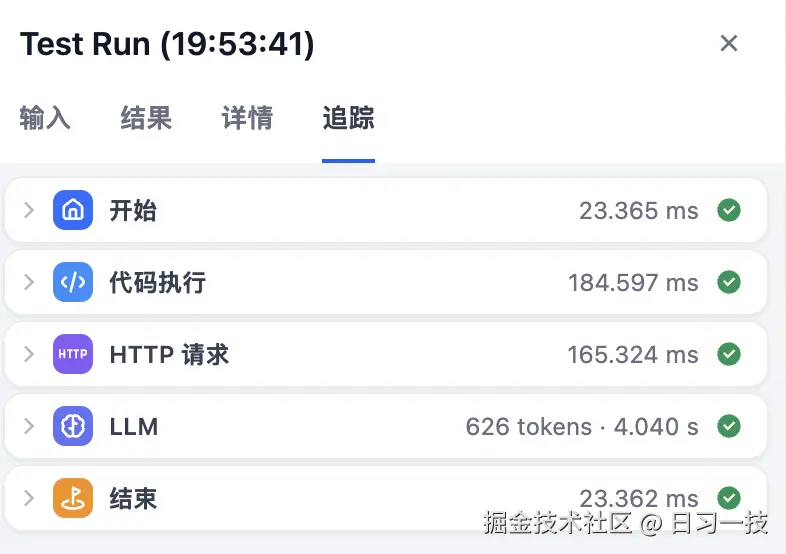Expand the 结束 trace node chevron

[x=29, y=498]
